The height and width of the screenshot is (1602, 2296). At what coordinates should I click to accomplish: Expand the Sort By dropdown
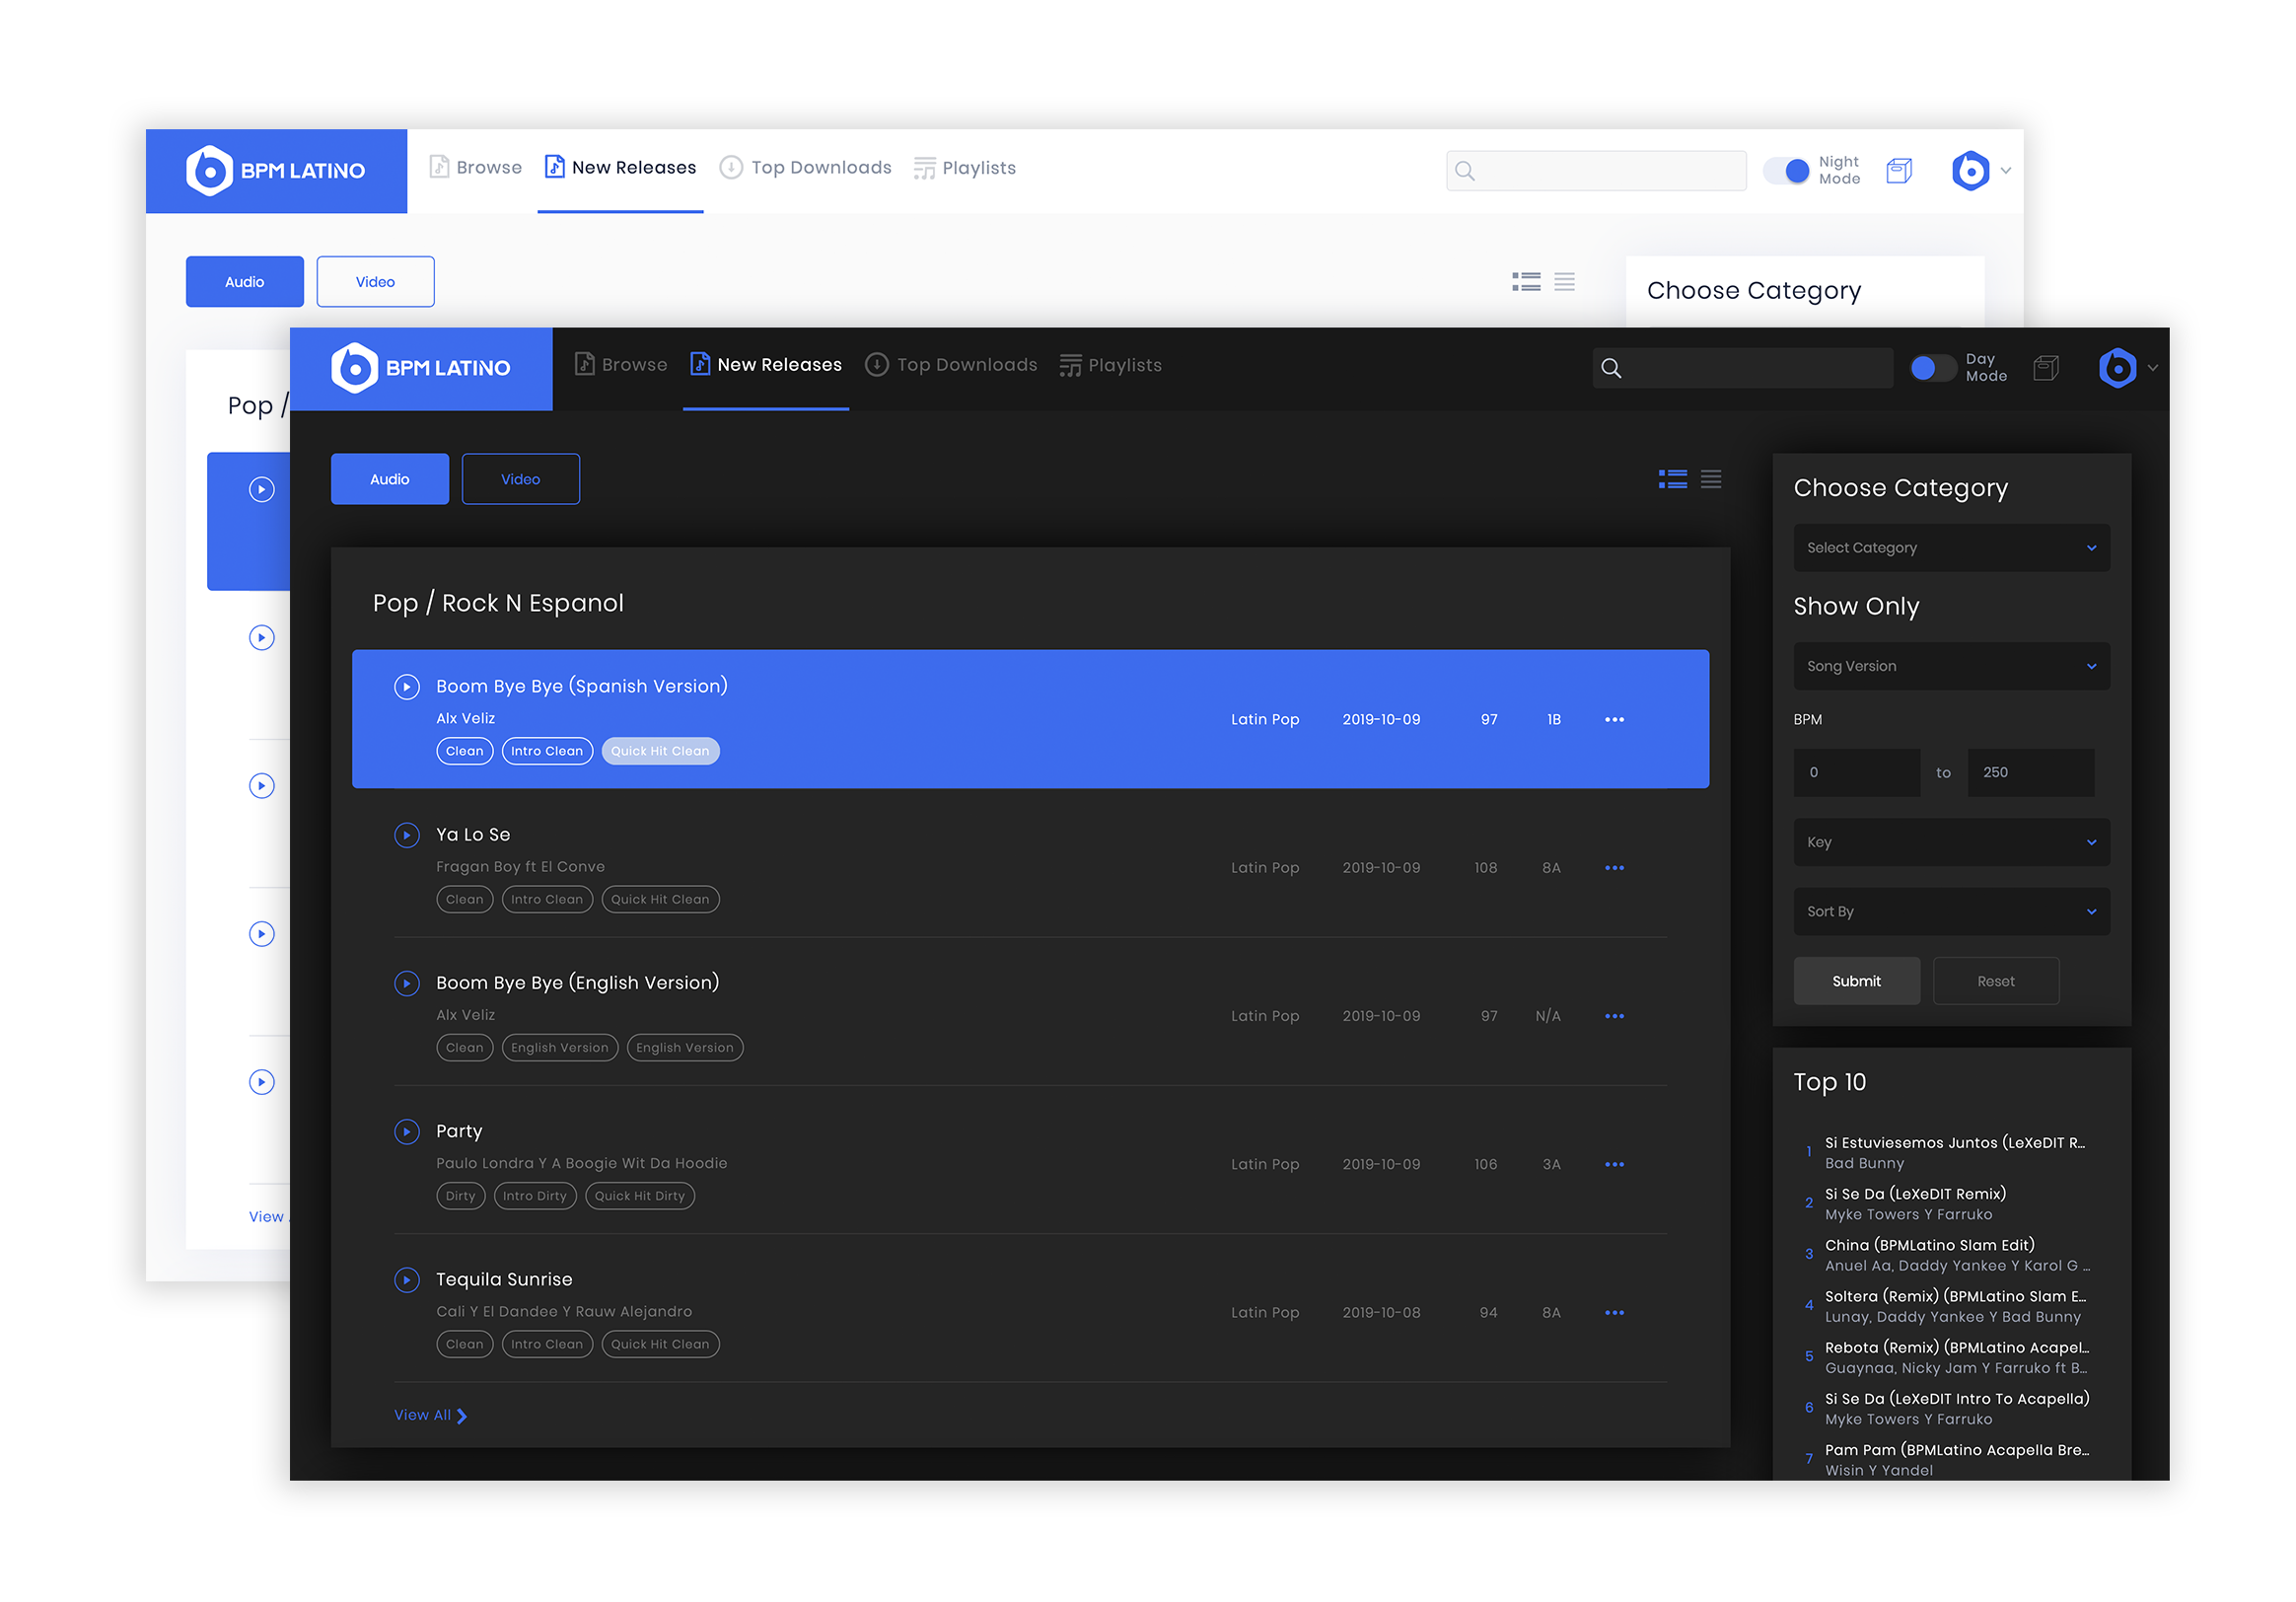tap(1951, 912)
